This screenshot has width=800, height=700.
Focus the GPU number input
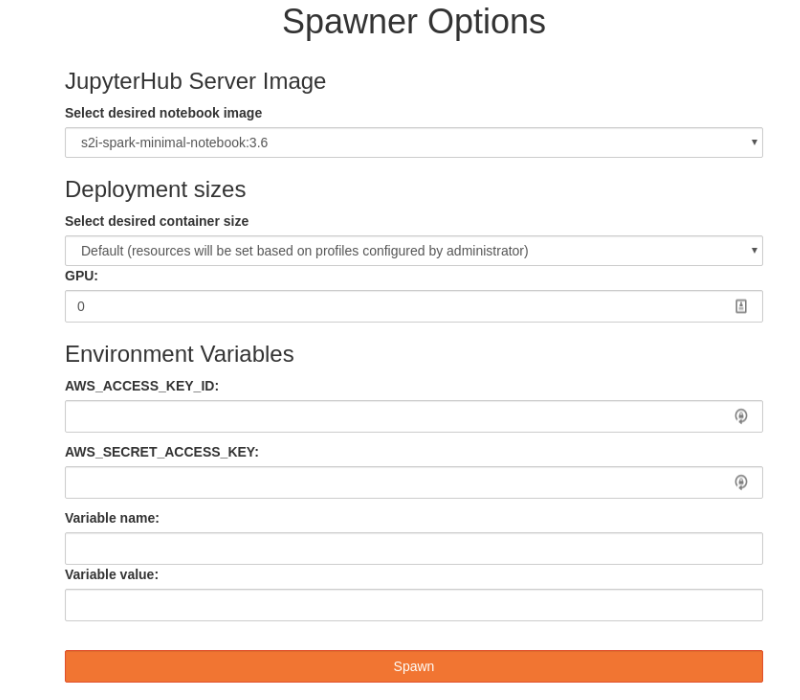[390, 306]
